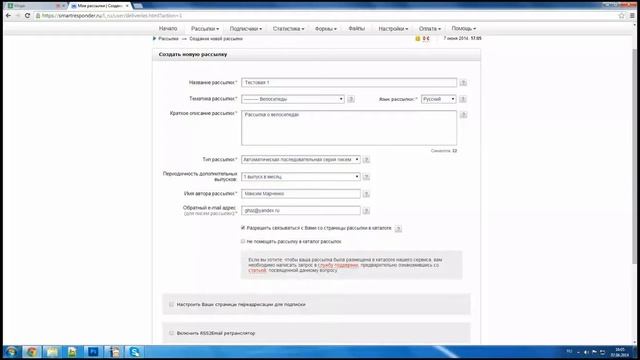This screenshot has height=360, width=640.
Task: Open Skype from the taskbar
Action: coord(135,351)
